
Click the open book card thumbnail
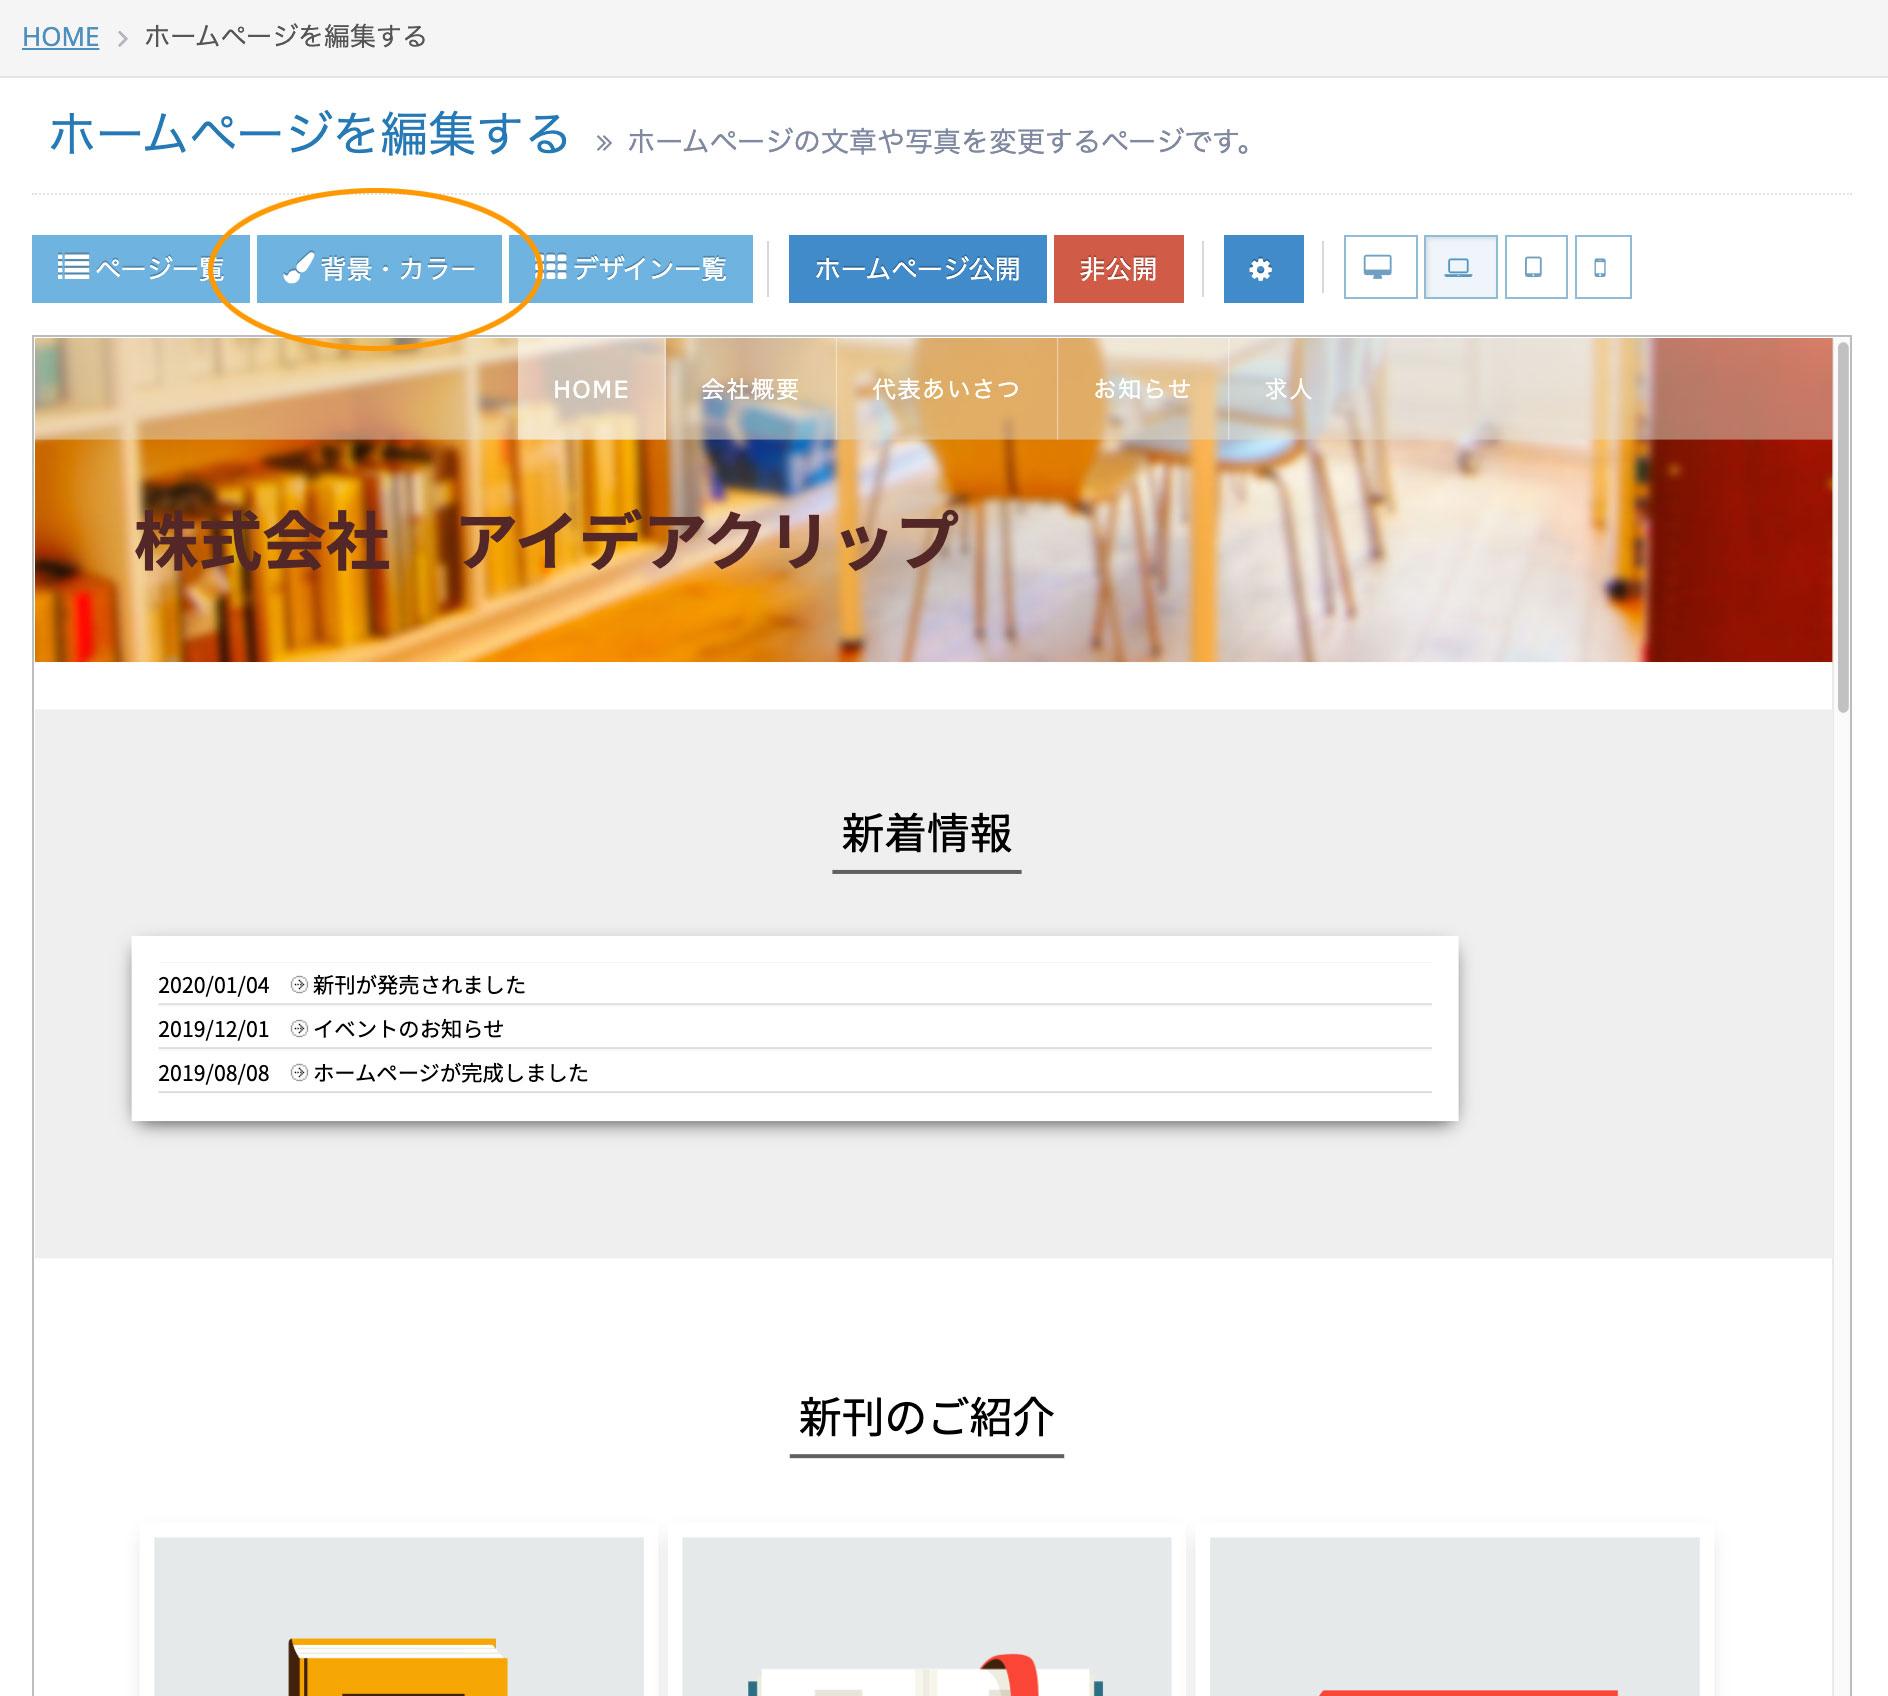click(x=927, y=1616)
